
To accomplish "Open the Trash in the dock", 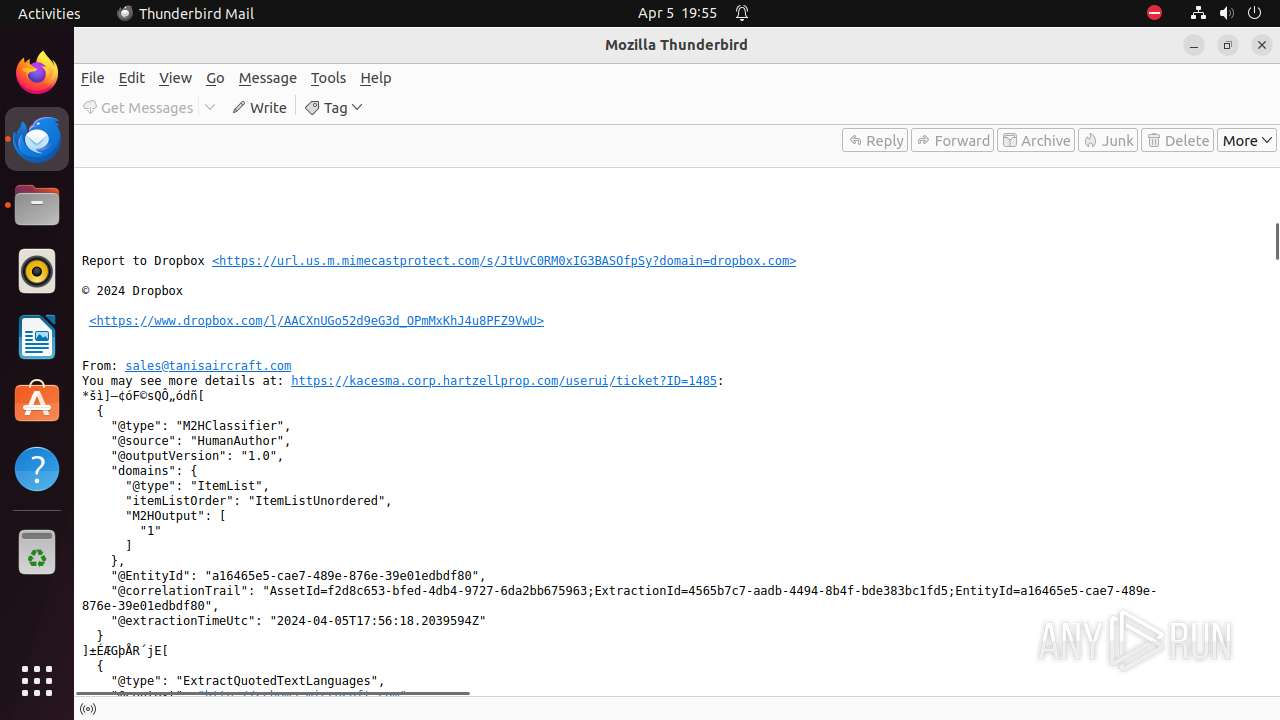I will [x=37, y=552].
